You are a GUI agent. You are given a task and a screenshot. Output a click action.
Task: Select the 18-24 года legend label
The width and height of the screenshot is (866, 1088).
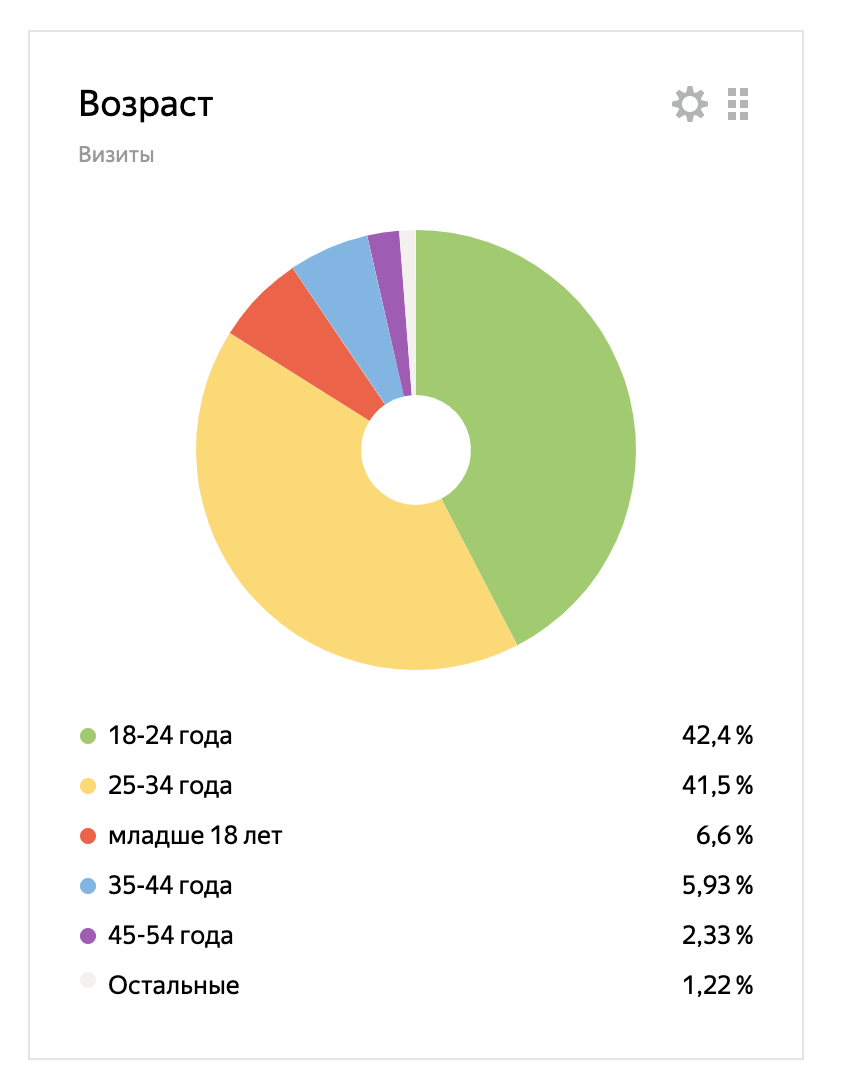coord(170,737)
